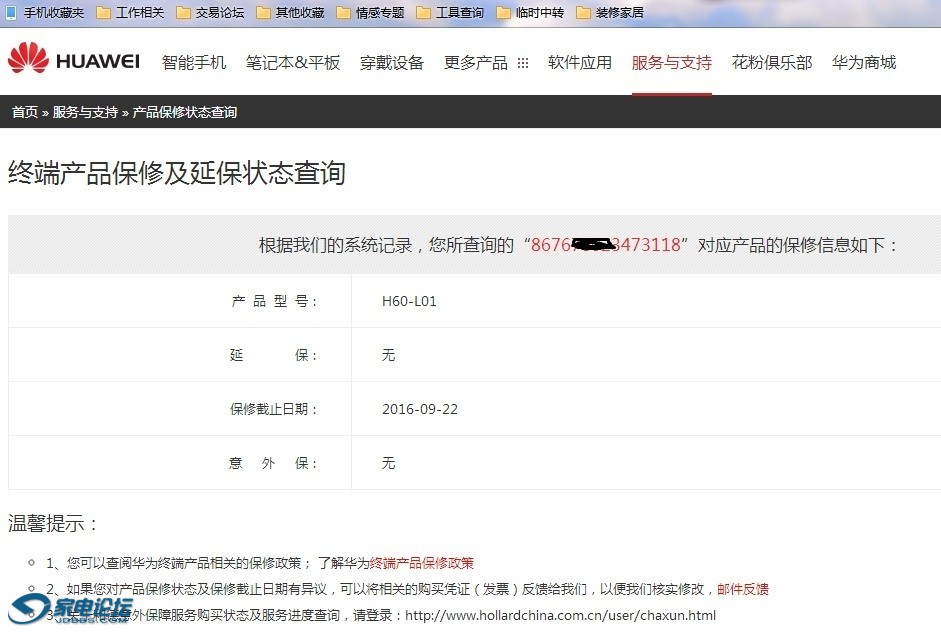941x633 pixels.
Task: Open the 终端产品保修政策 link
Action: point(422,563)
